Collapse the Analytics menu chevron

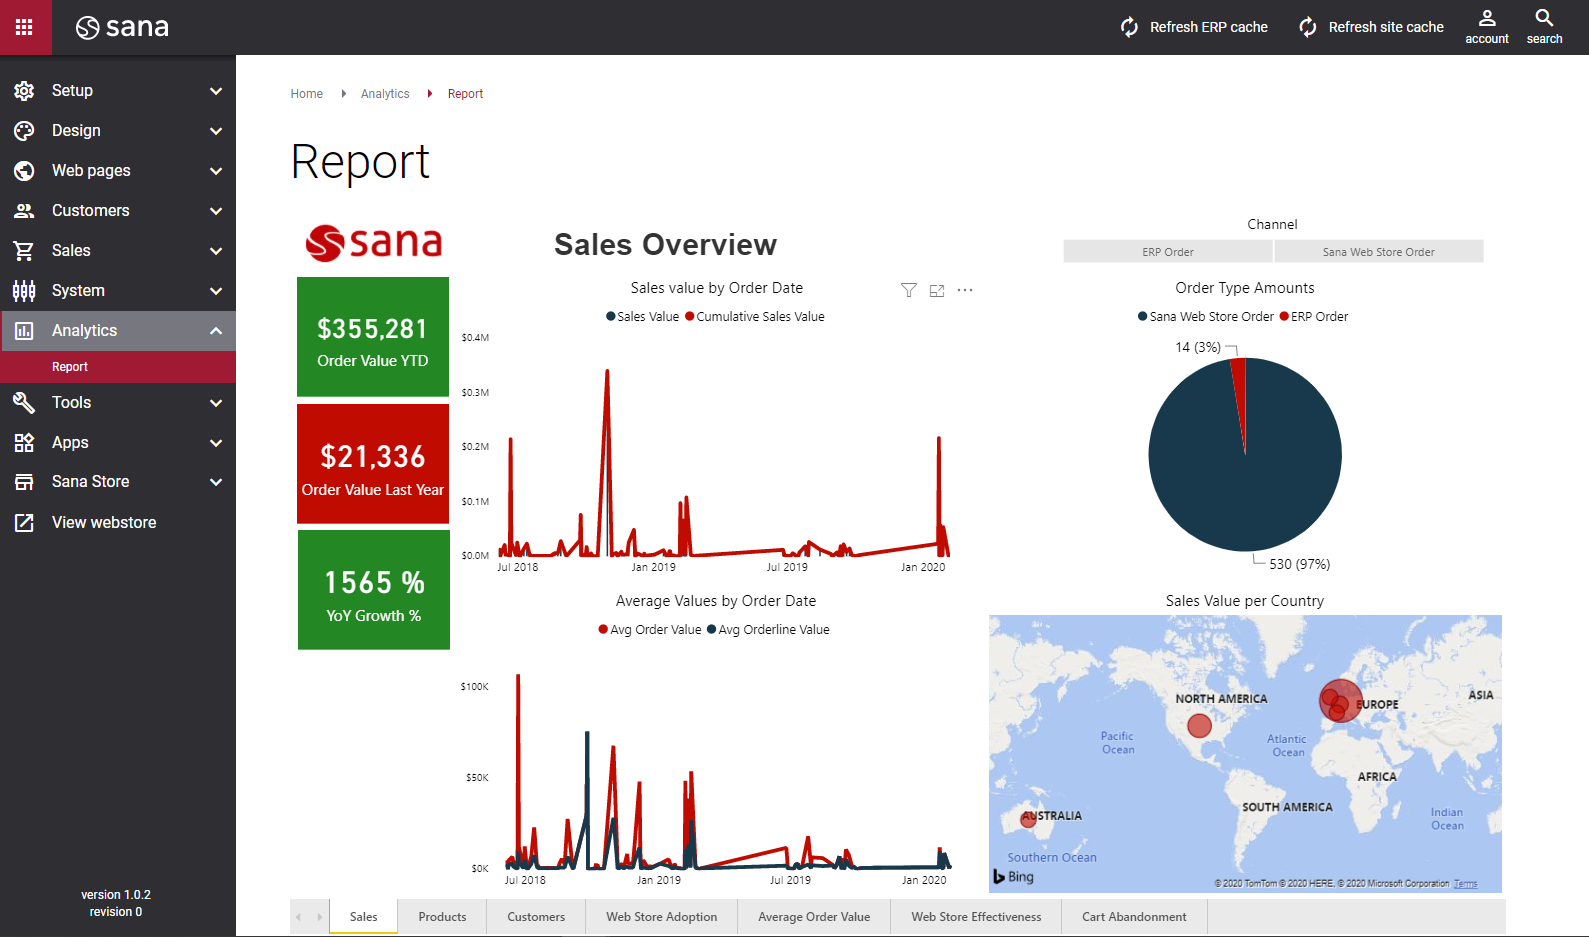coord(216,331)
